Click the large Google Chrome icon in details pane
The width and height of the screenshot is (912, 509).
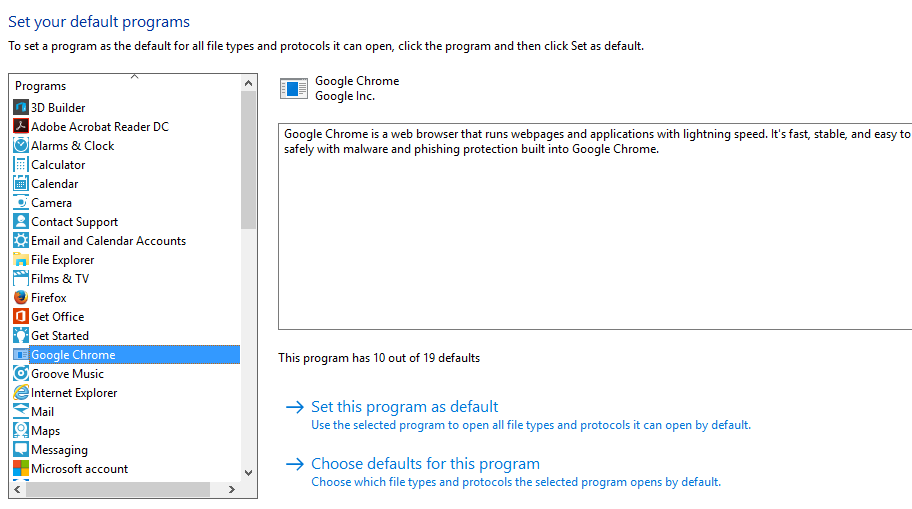tap(294, 88)
